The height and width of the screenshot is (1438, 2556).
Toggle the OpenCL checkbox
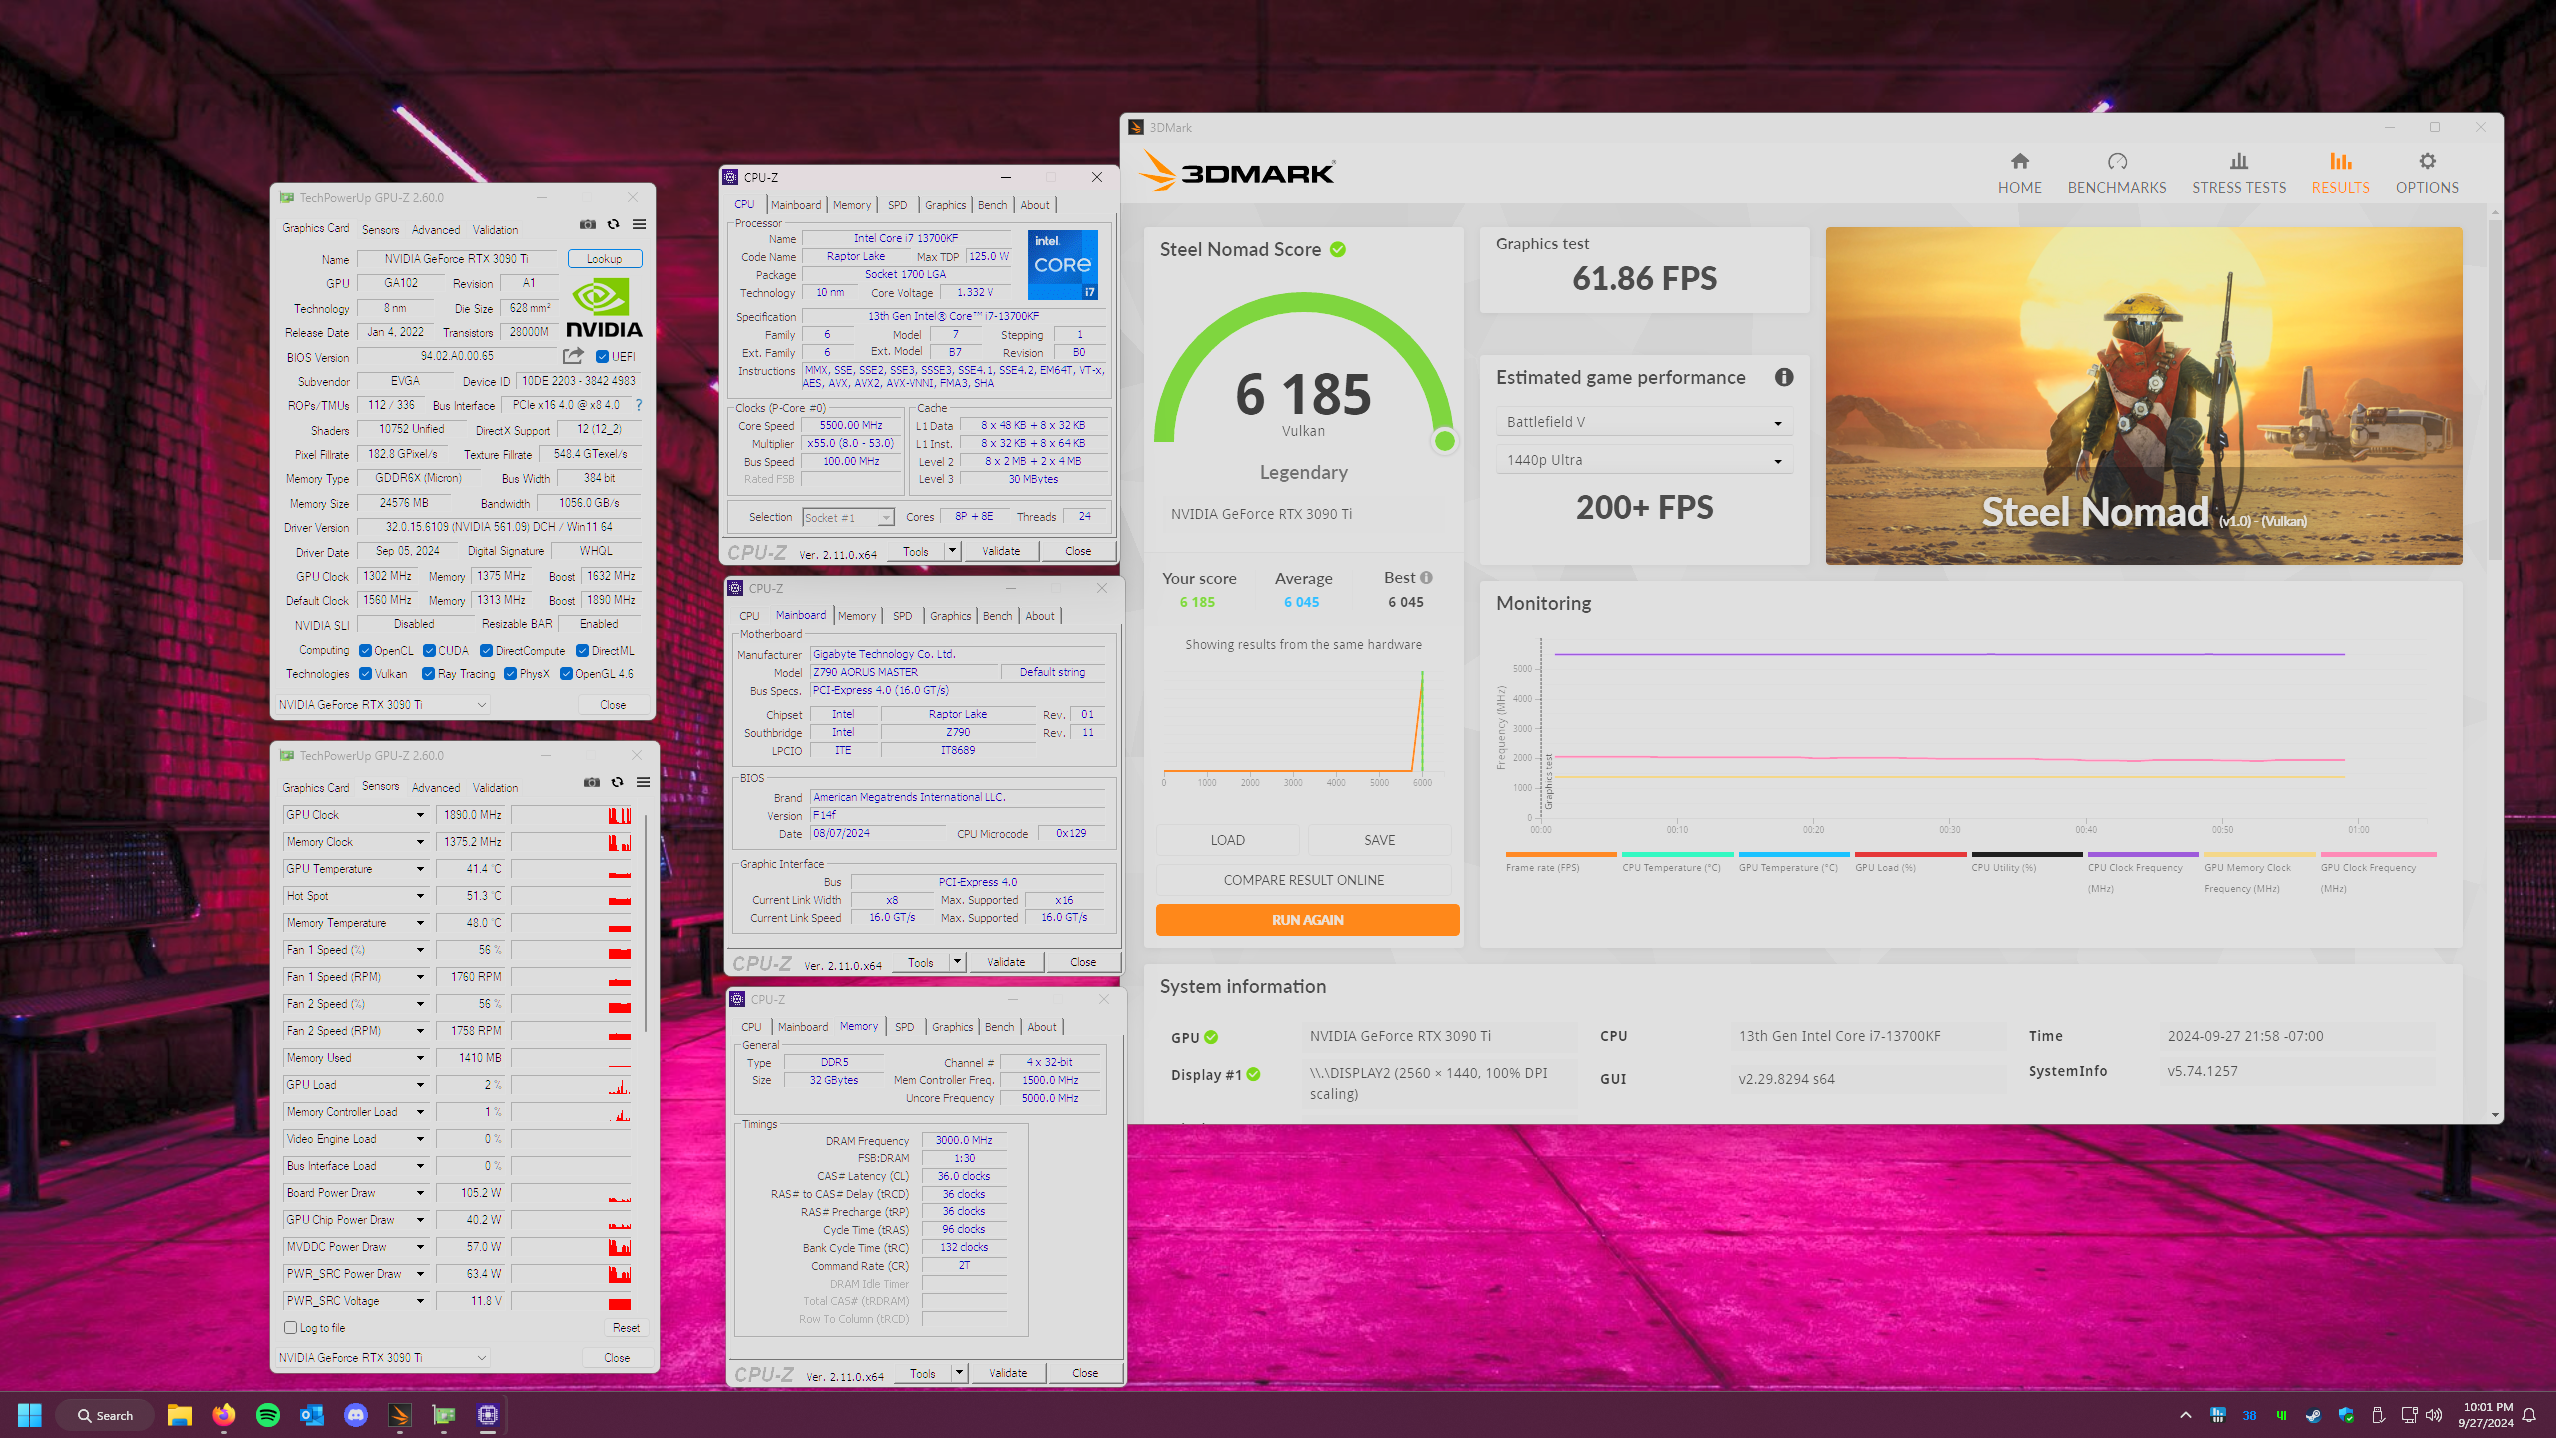[365, 650]
